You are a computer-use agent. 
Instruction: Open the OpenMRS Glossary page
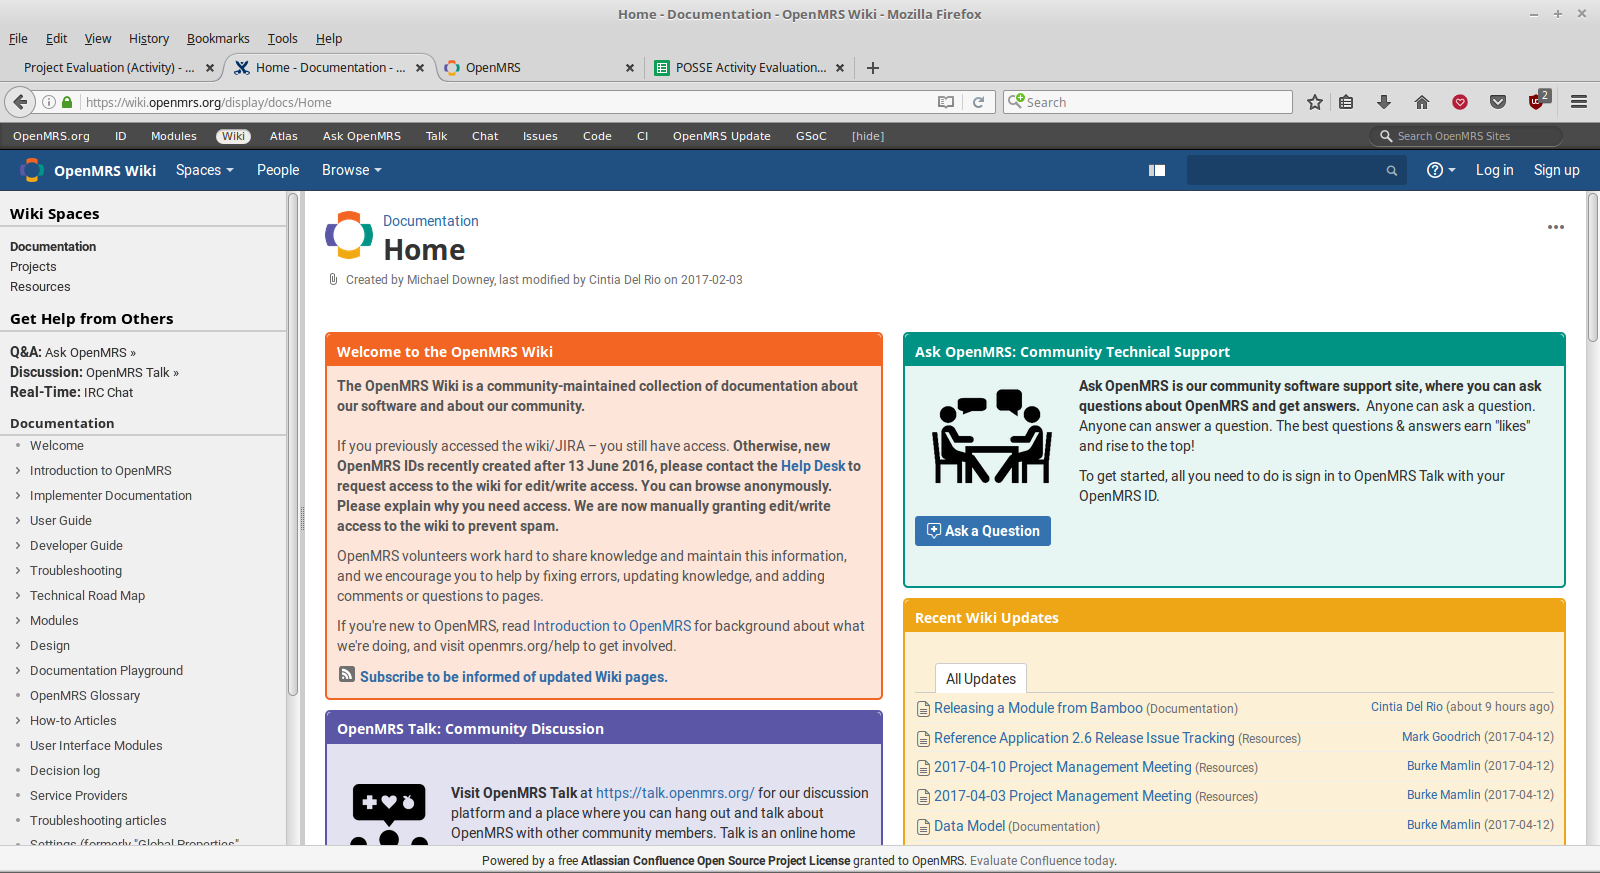[x=85, y=696]
